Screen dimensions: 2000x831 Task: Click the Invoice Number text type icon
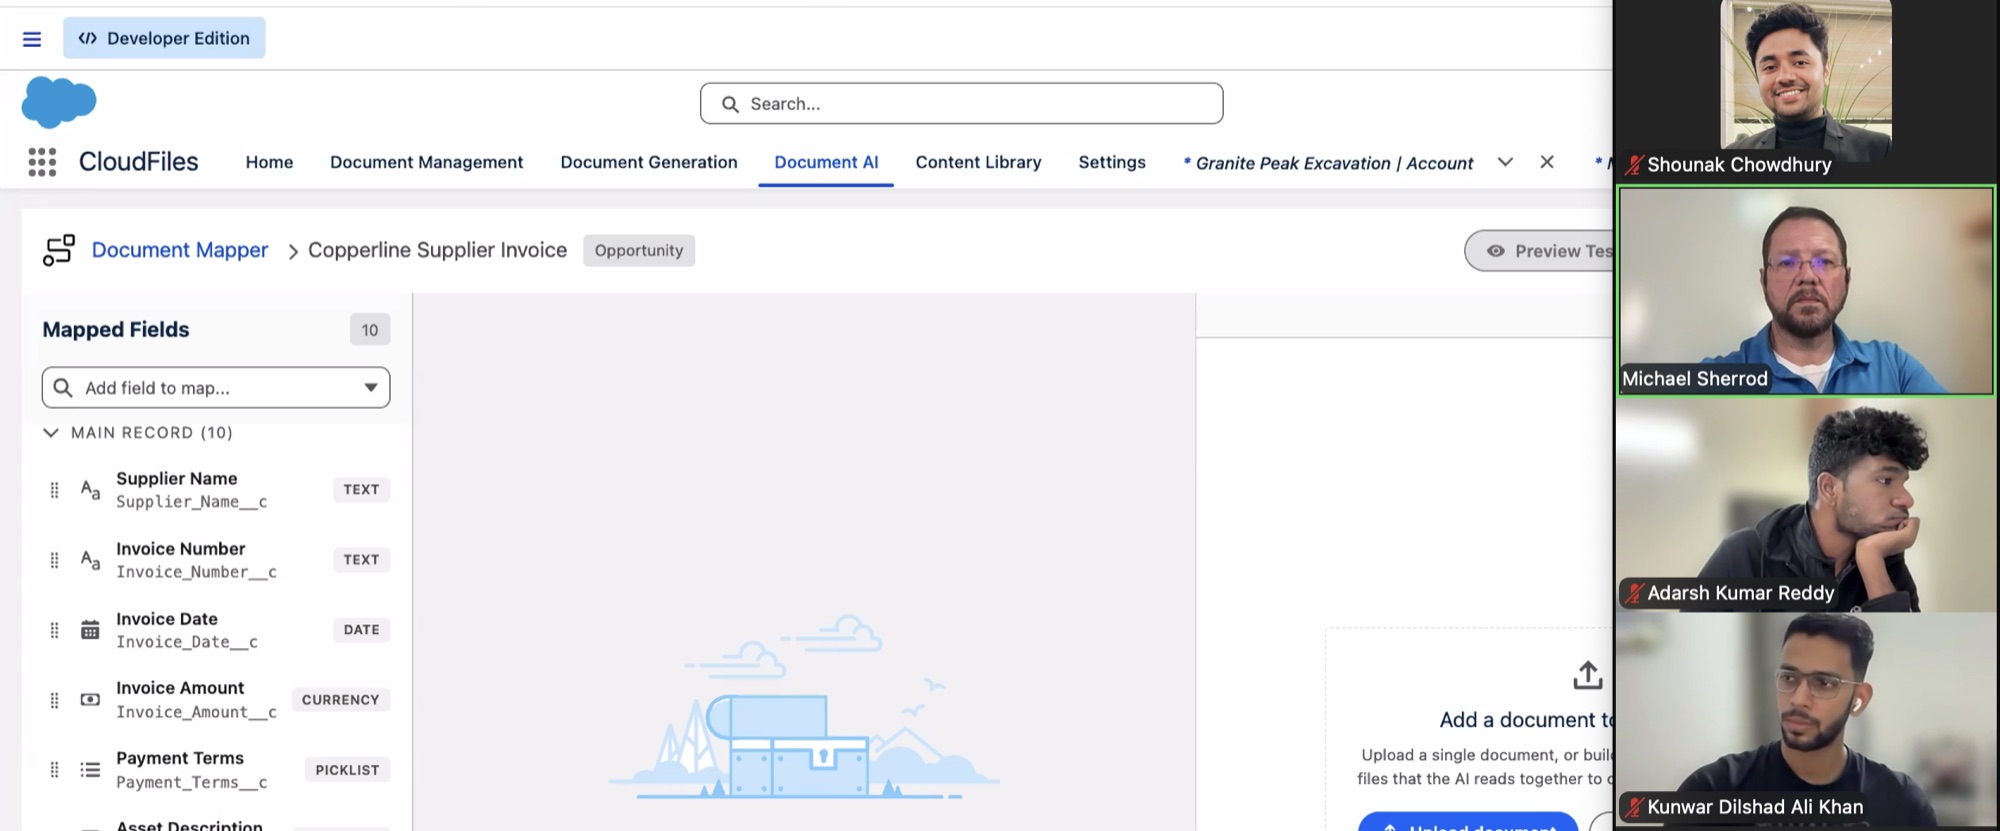point(90,560)
